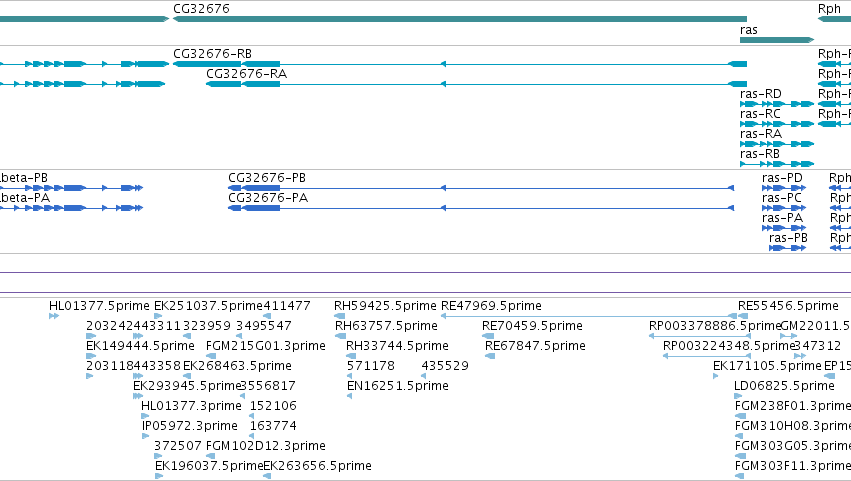Select EST EK149444.5prime label
This screenshot has height=481, width=851.
click(140, 346)
